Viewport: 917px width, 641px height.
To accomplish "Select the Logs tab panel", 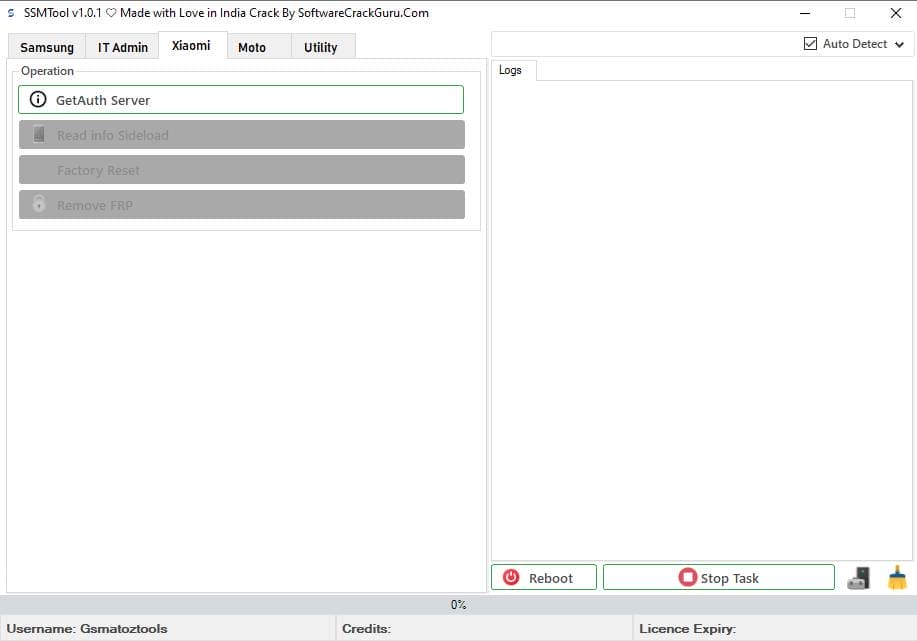I will click(x=511, y=70).
